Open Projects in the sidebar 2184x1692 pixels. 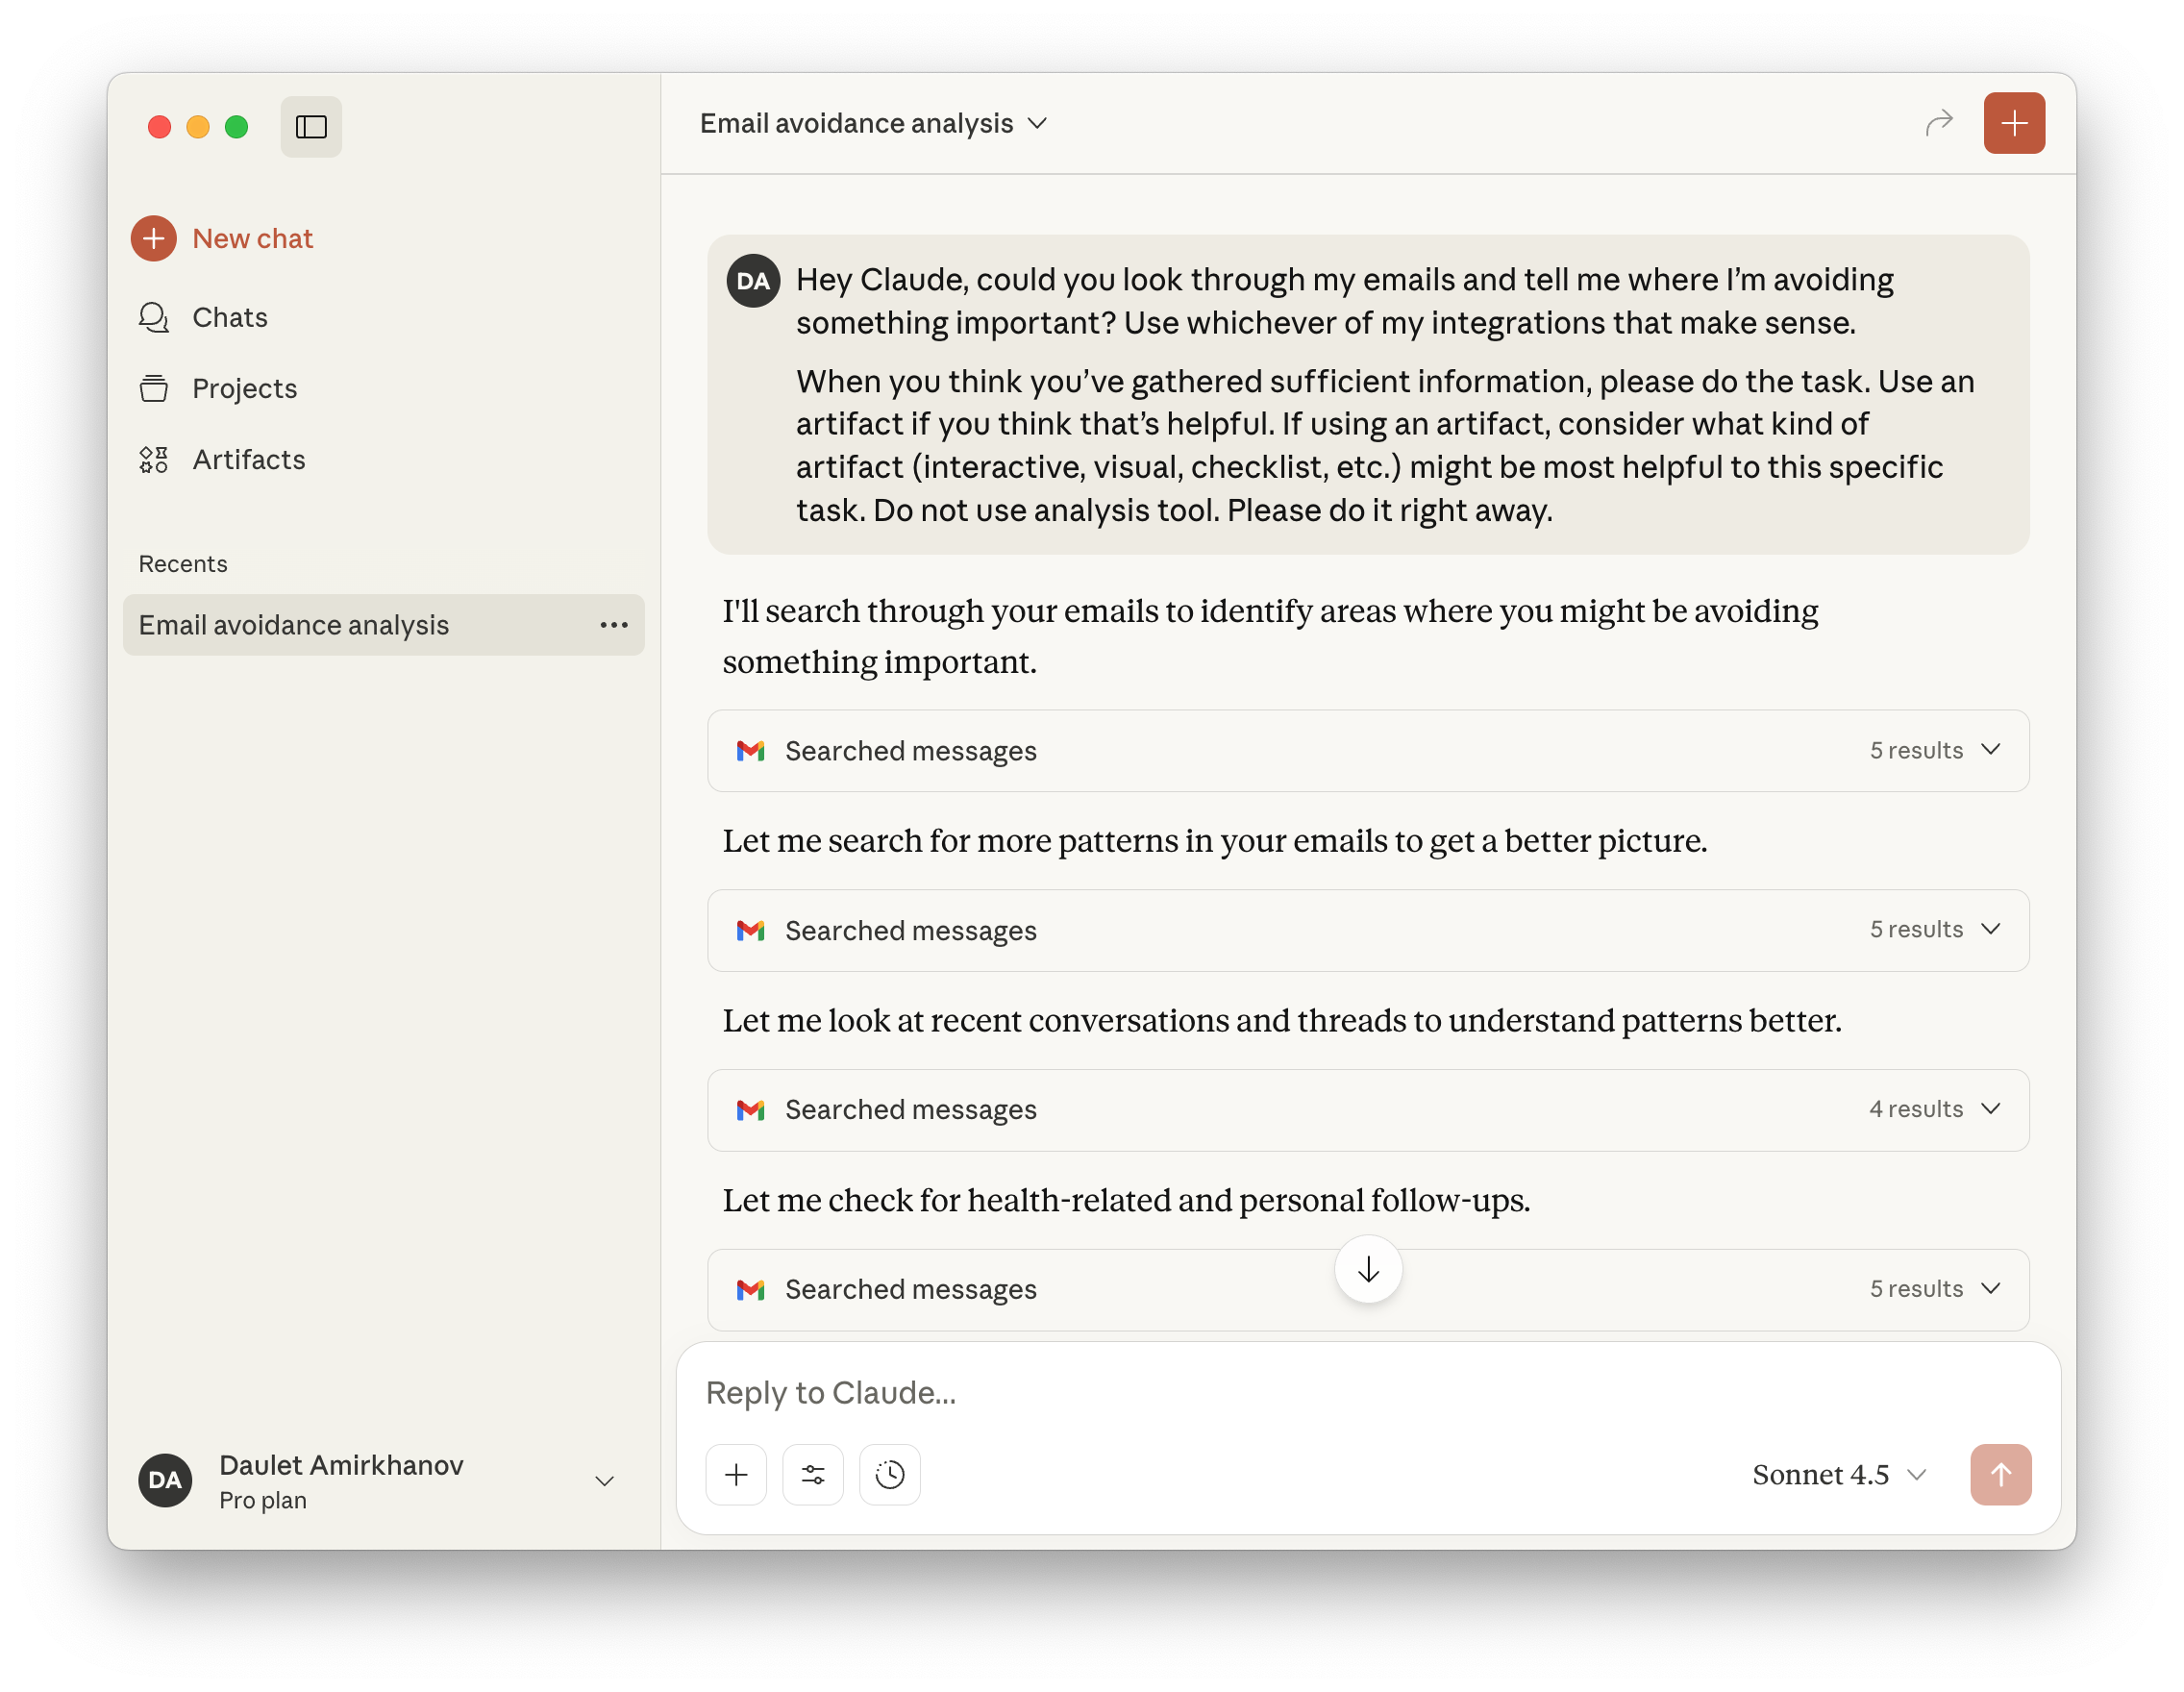click(244, 388)
